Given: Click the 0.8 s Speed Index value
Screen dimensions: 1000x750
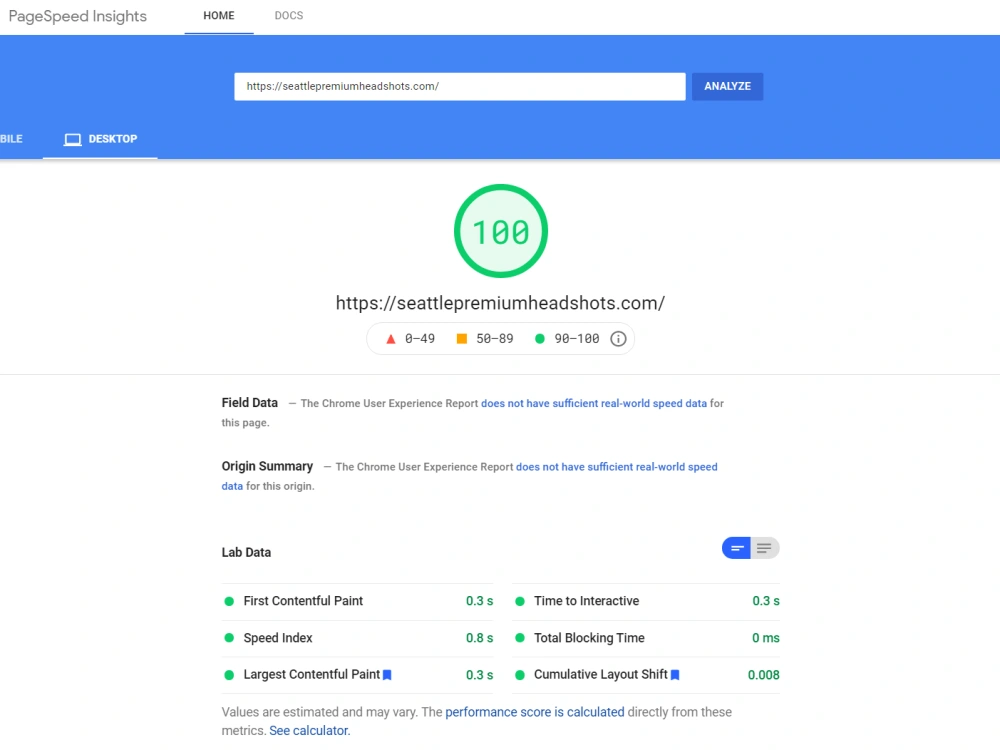Looking at the screenshot, I should [480, 638].
